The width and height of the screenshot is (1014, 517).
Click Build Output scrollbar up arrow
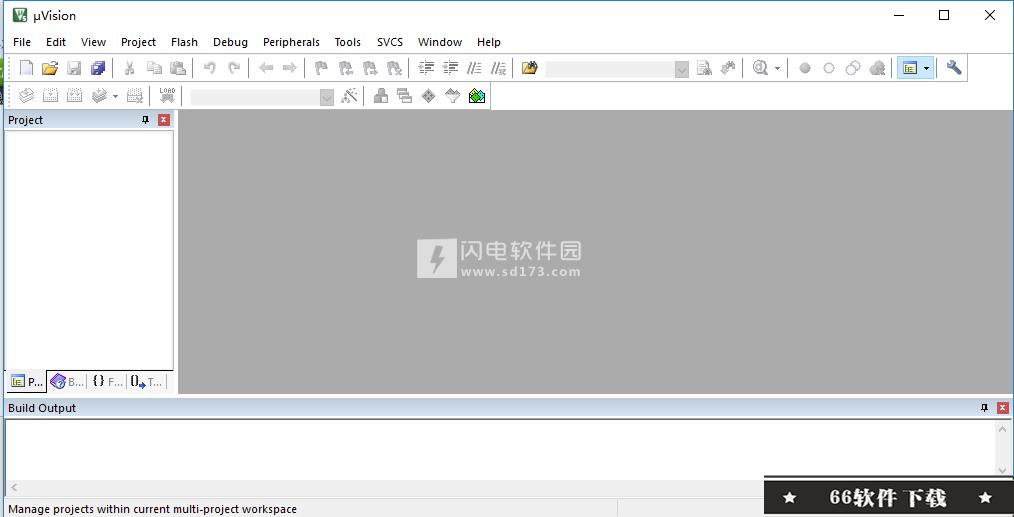tap(1002, 428)
